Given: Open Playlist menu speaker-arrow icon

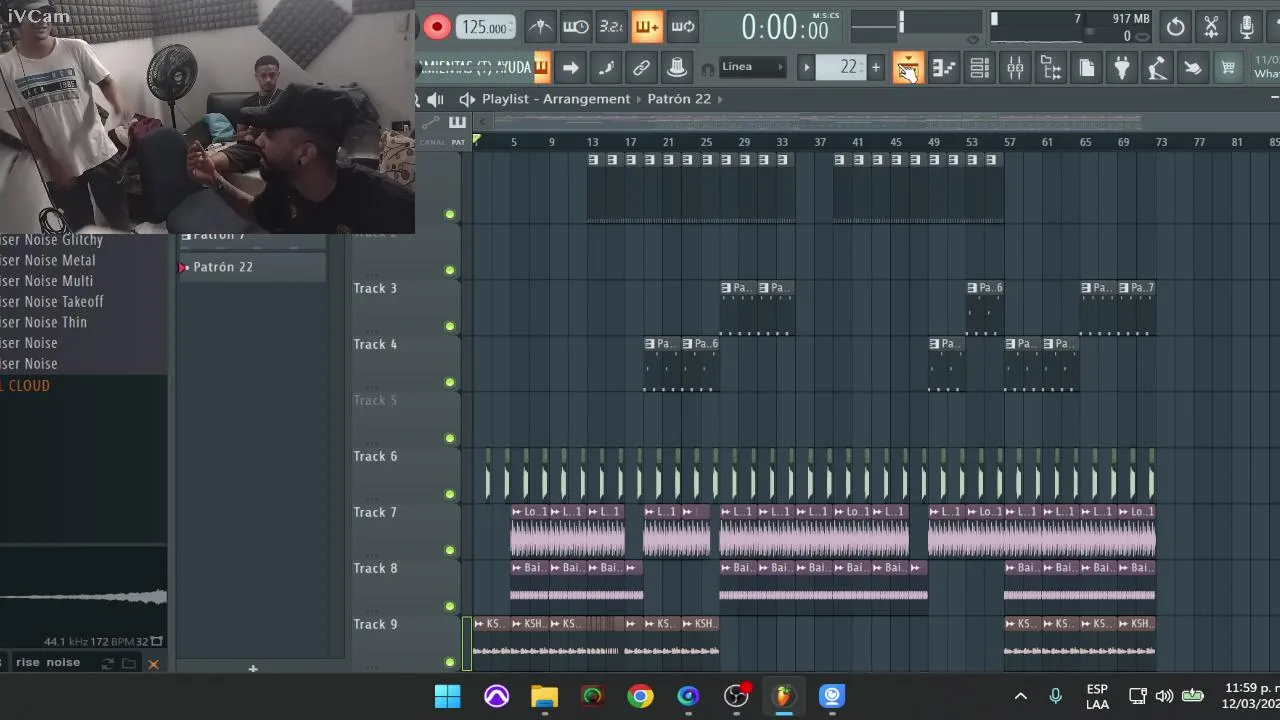Looking at the screenshot, I should point(467,99).
